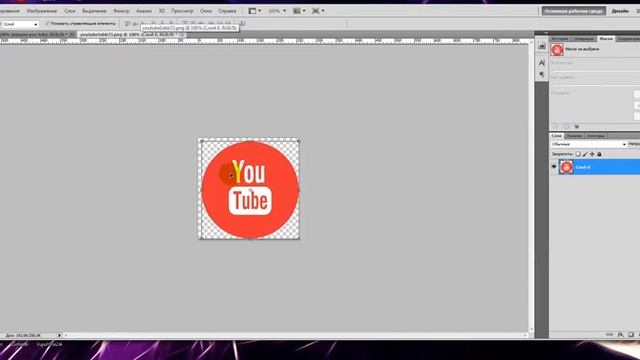The height and width of the screenshot is (360, 640).
Task: Open the Paragraph panel icon in the dock
Action: point(542,74)
